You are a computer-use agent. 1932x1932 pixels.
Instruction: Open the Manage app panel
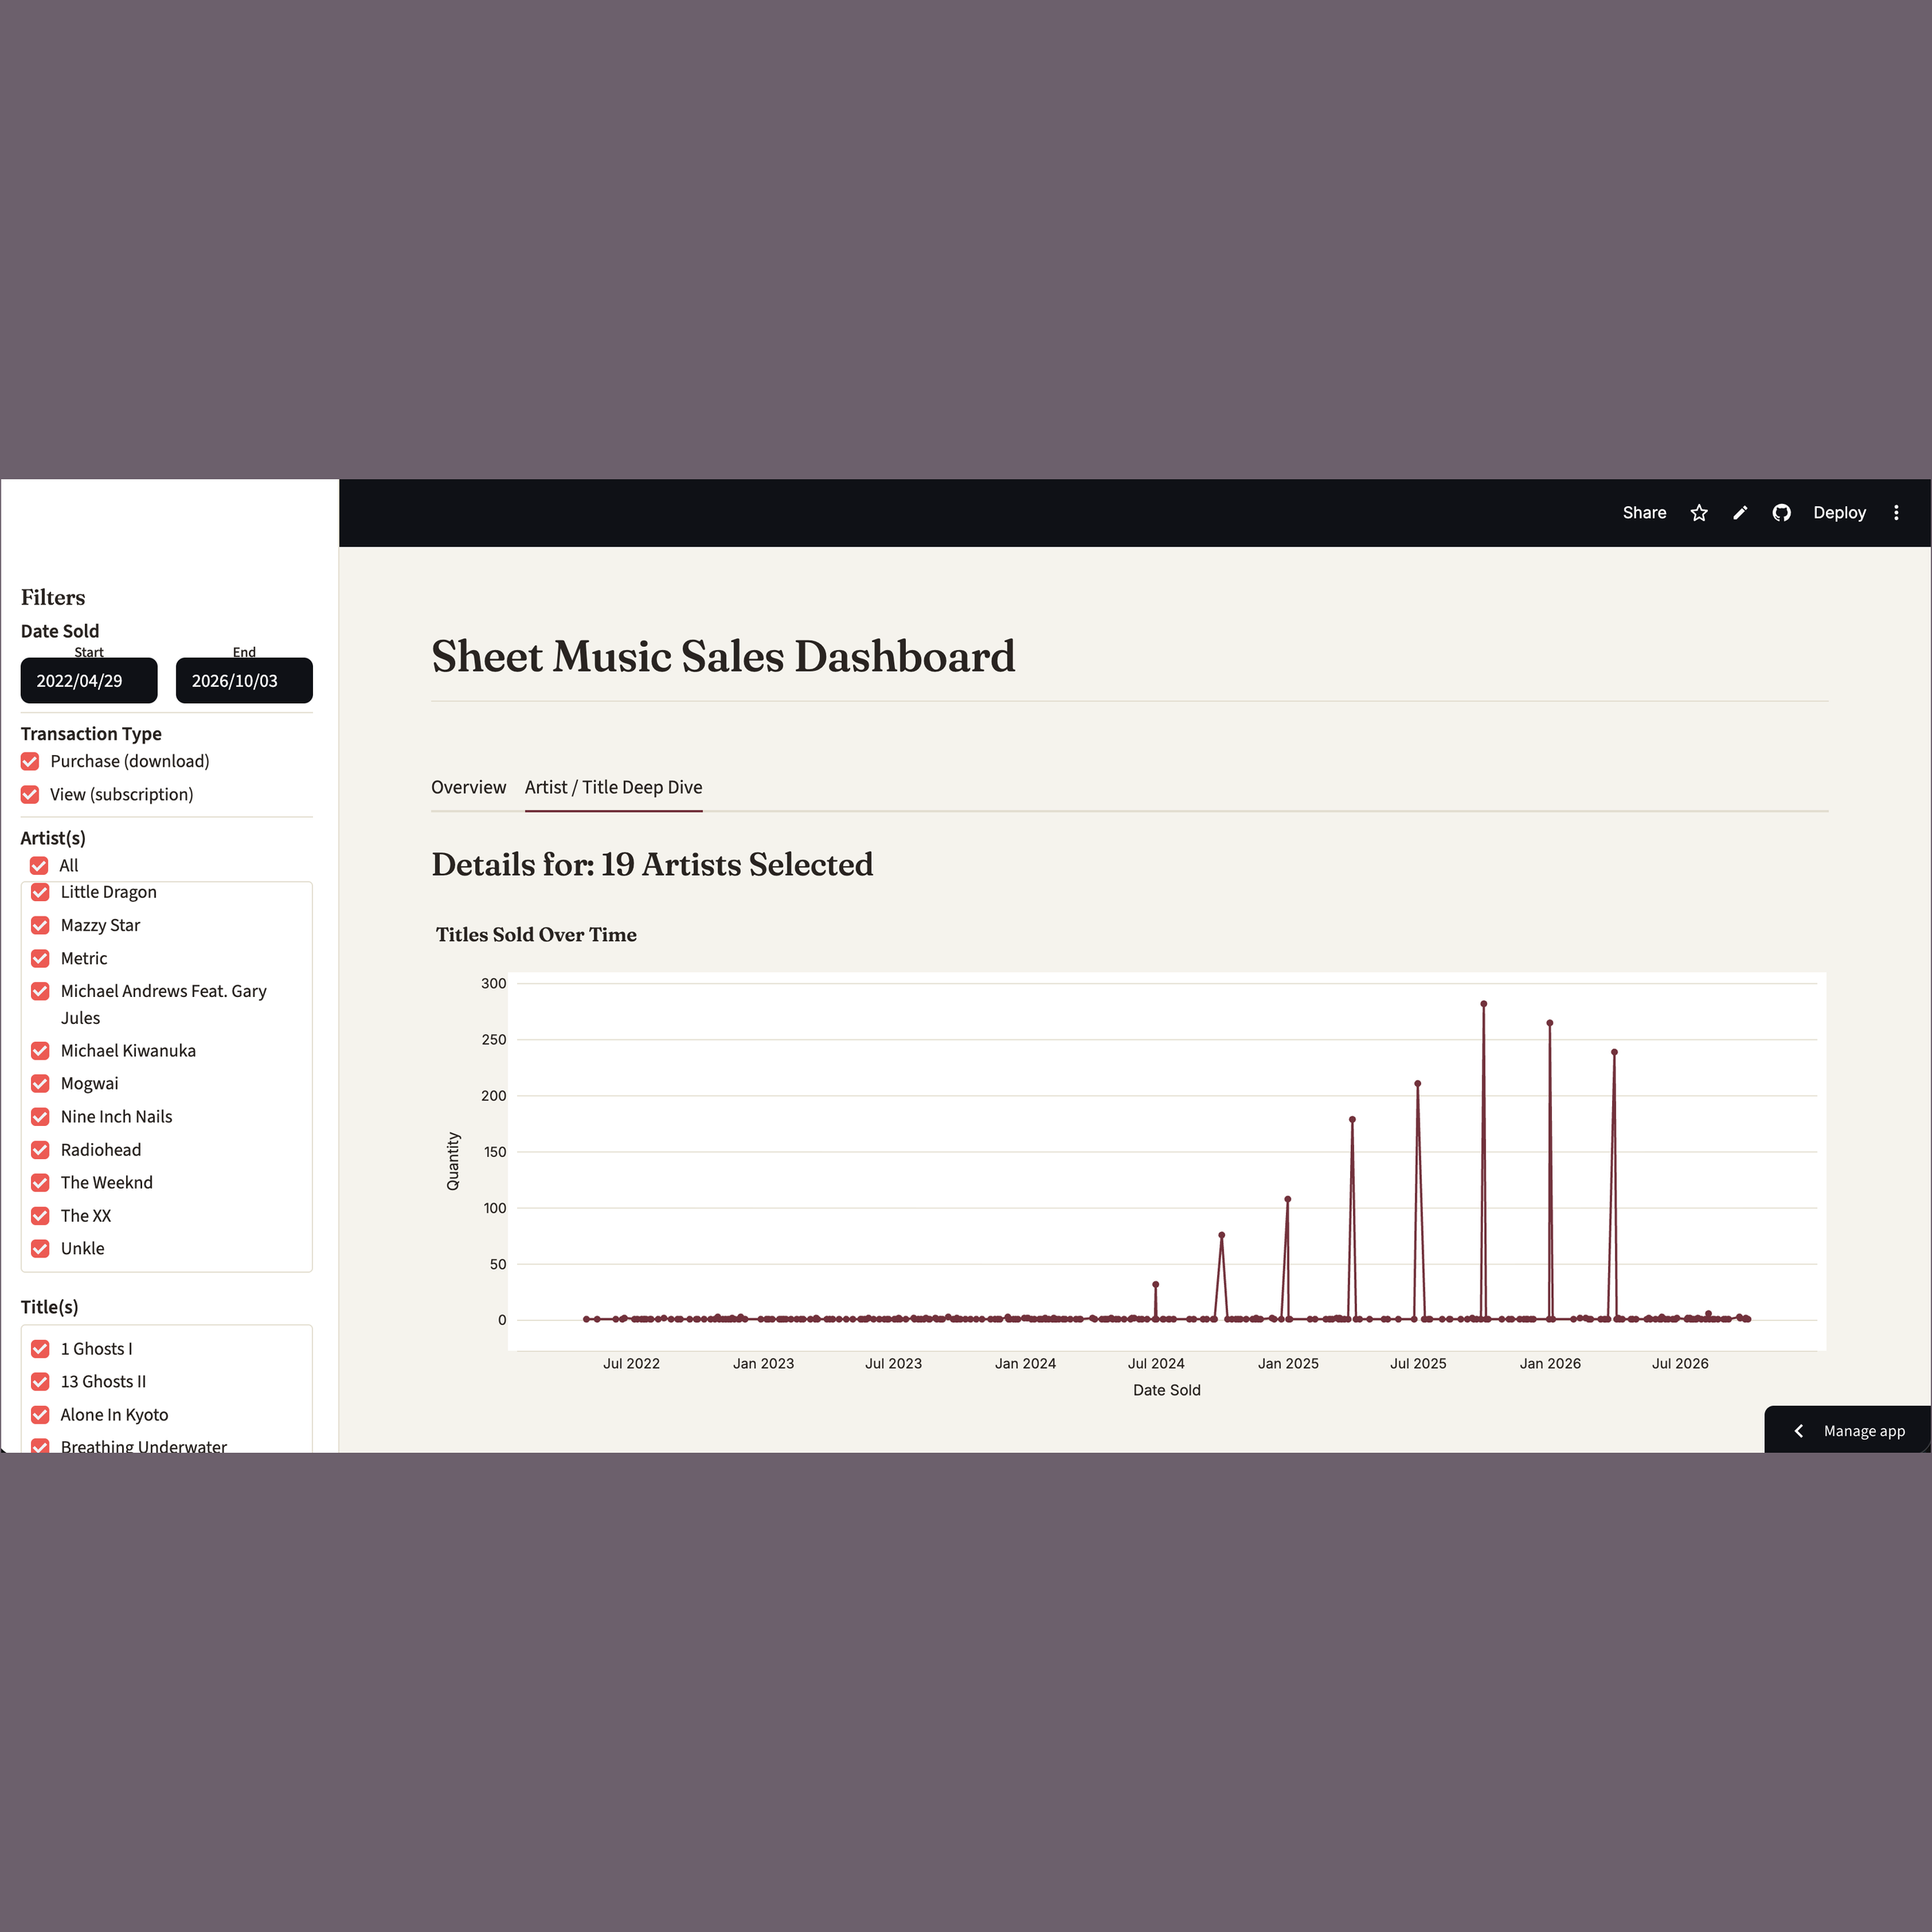click(x=1847, y=1430)
